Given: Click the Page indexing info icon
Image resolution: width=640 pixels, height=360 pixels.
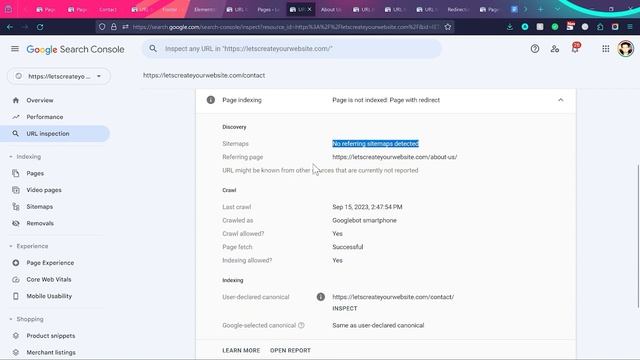Looking at the screenshot, I should (211, 100).
